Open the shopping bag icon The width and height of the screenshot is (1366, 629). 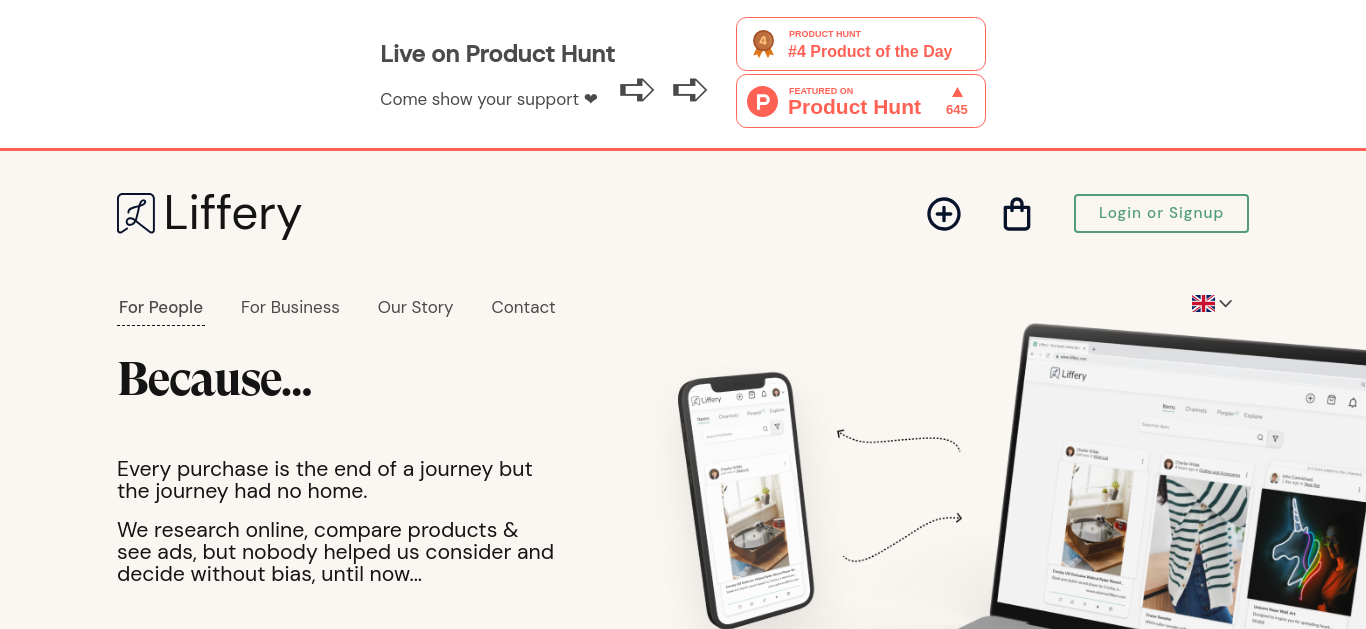1017,214
